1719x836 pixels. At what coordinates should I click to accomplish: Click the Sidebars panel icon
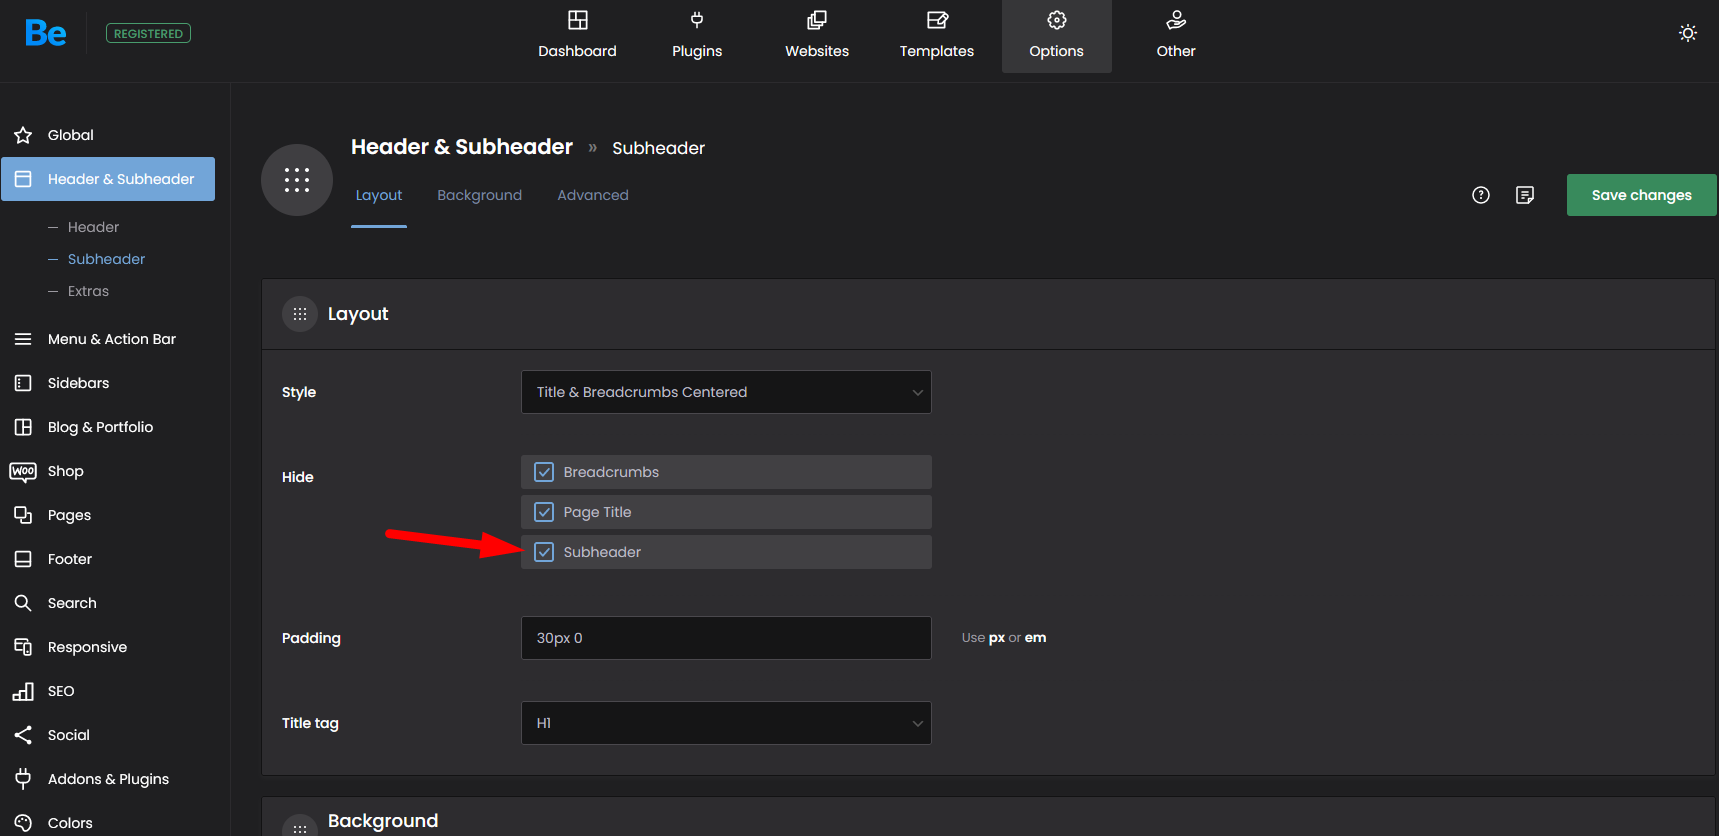point(23,383)
